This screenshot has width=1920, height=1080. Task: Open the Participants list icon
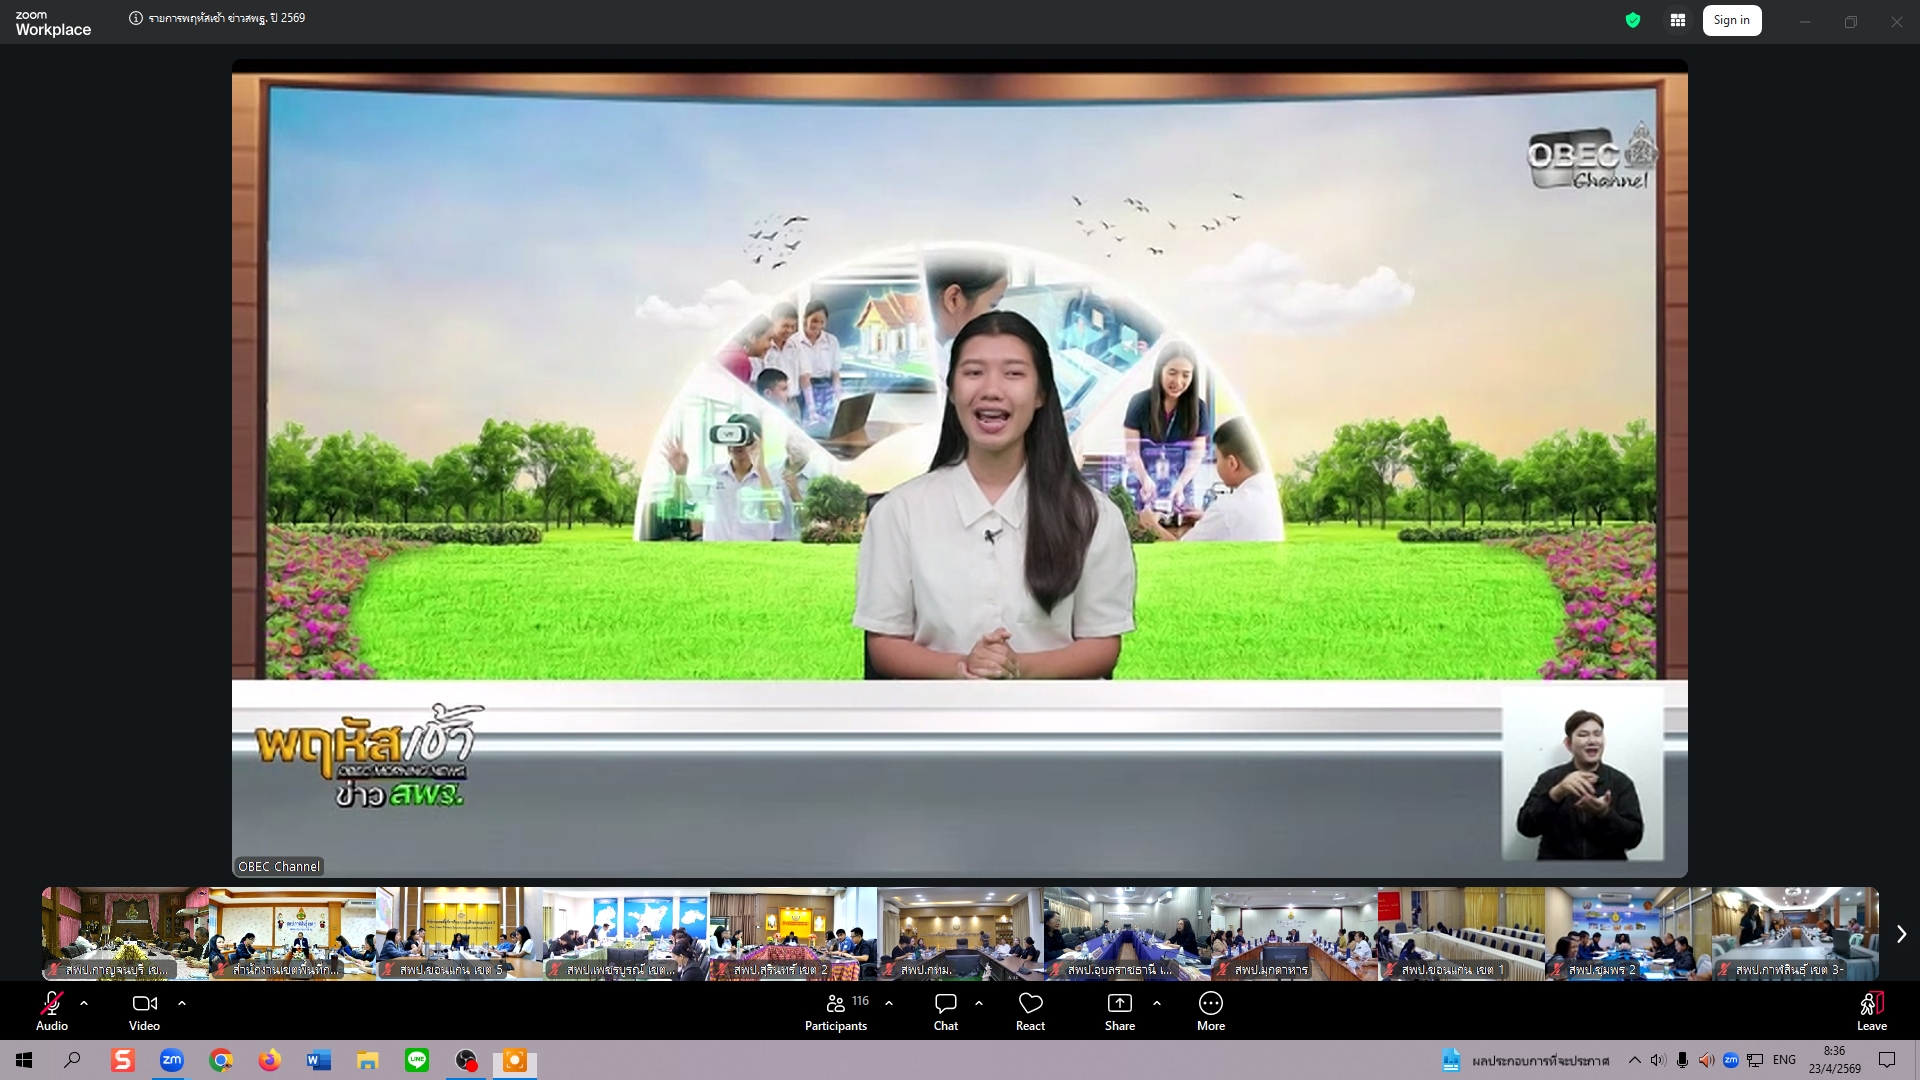(x=836, y=1003)
